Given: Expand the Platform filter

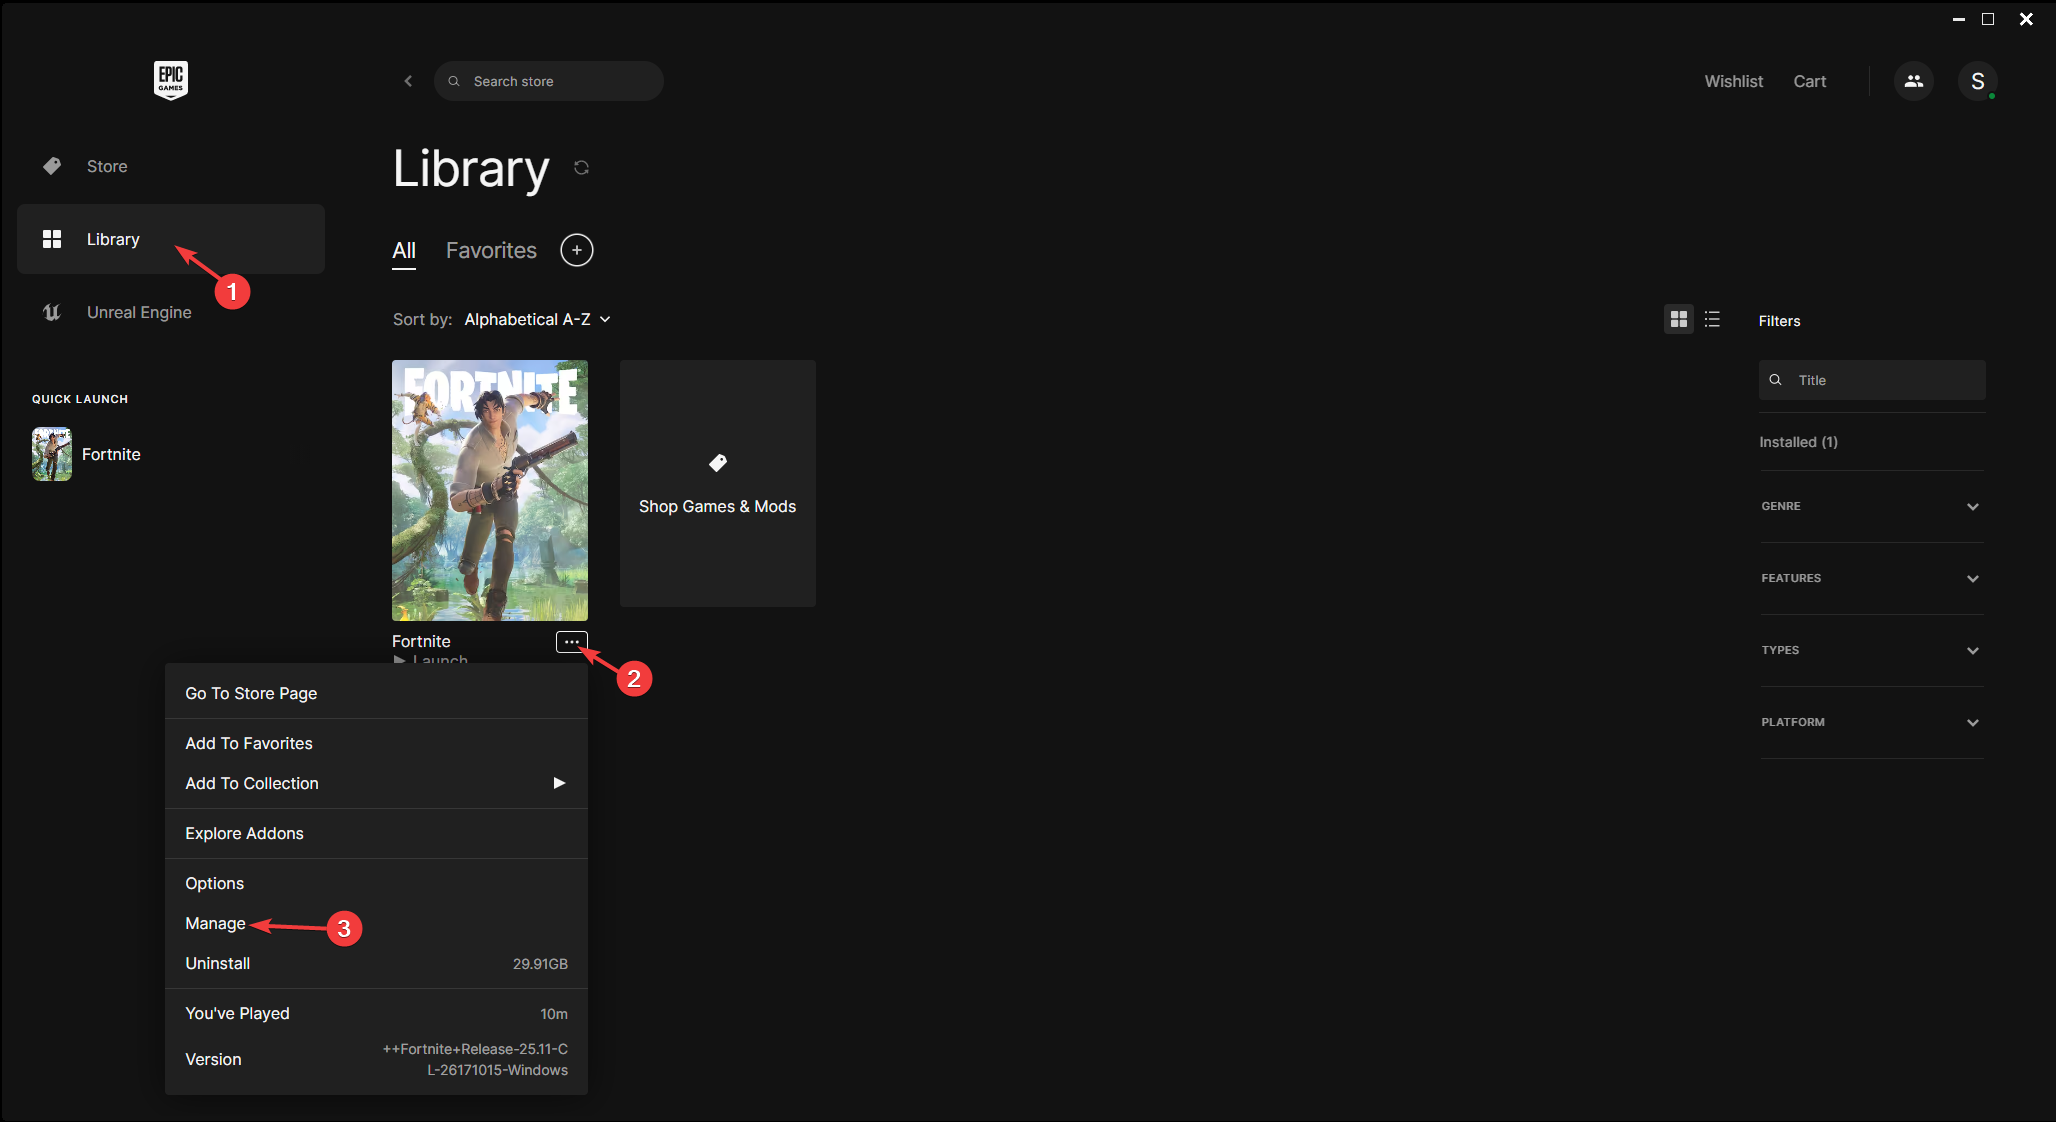Looking at the screenshot, I should coord(1872,722).
